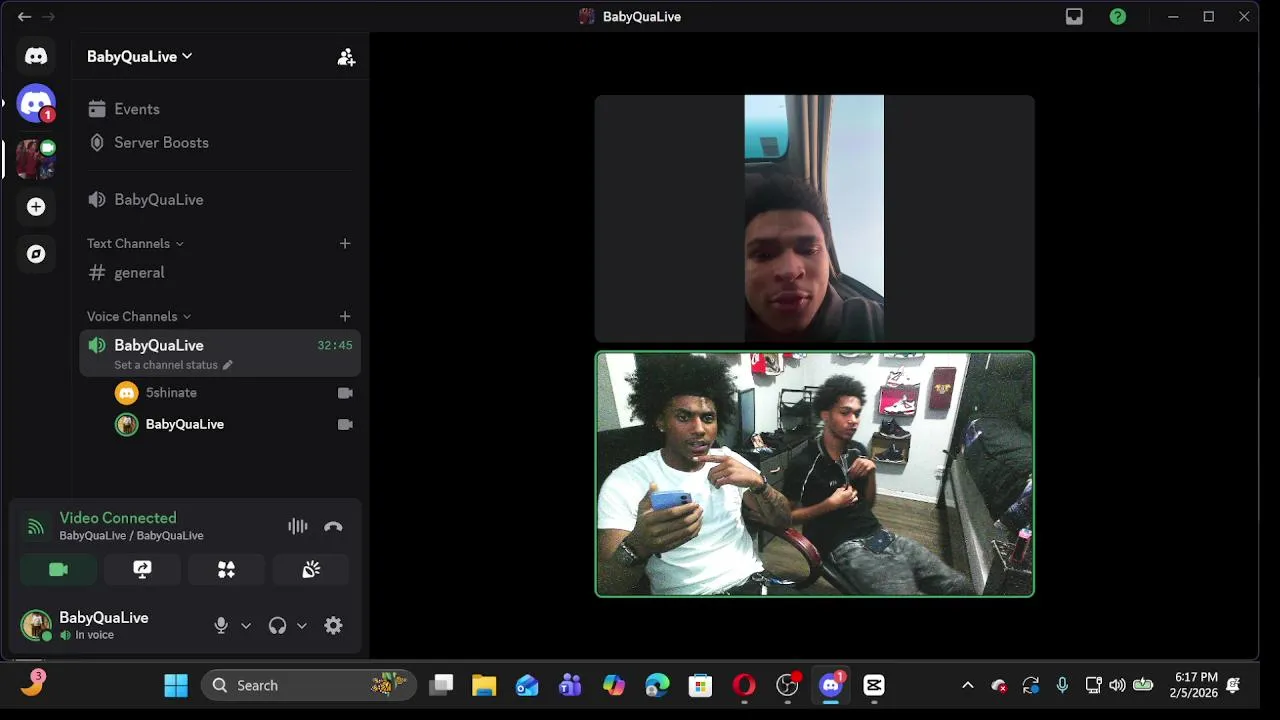This screenshot has height=720, width=1280.
Task: Select user 5shinate in voice channel
Action: (171, 393)
